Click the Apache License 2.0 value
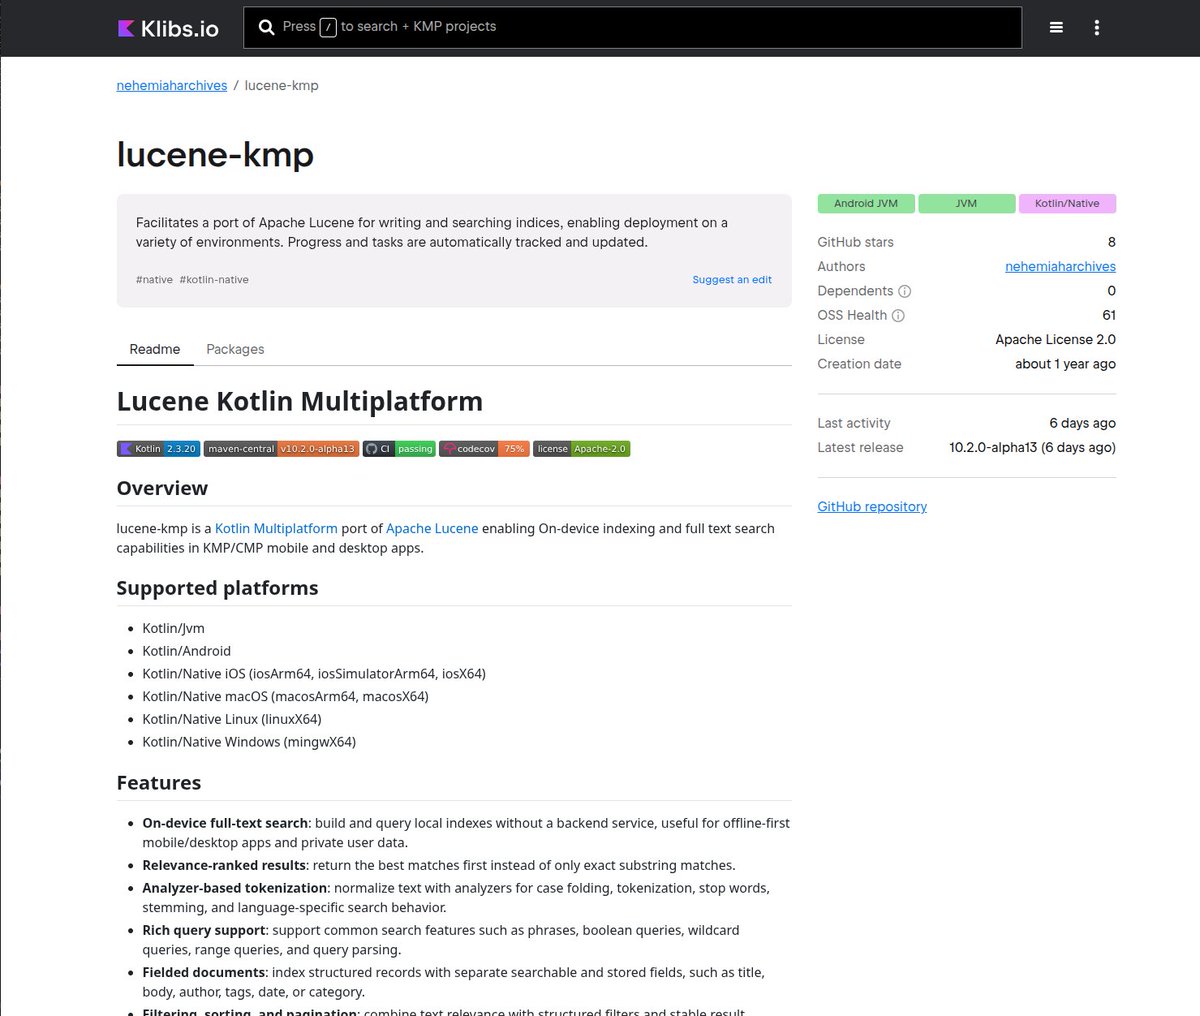This screenshot has width=1200, height=1016. coord(1055,340)
